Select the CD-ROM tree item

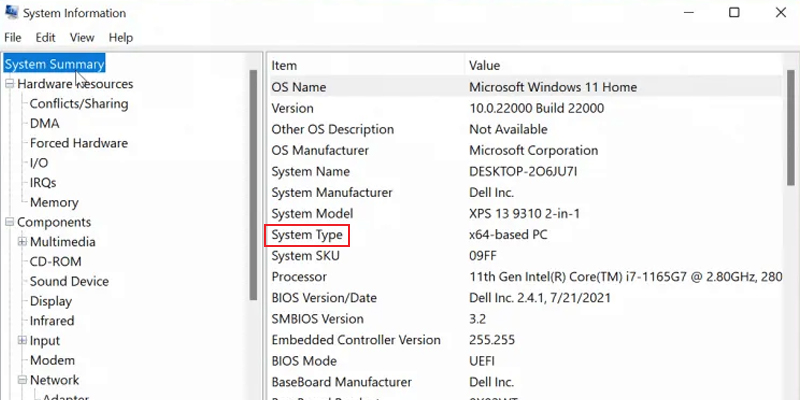click(56, 261)
